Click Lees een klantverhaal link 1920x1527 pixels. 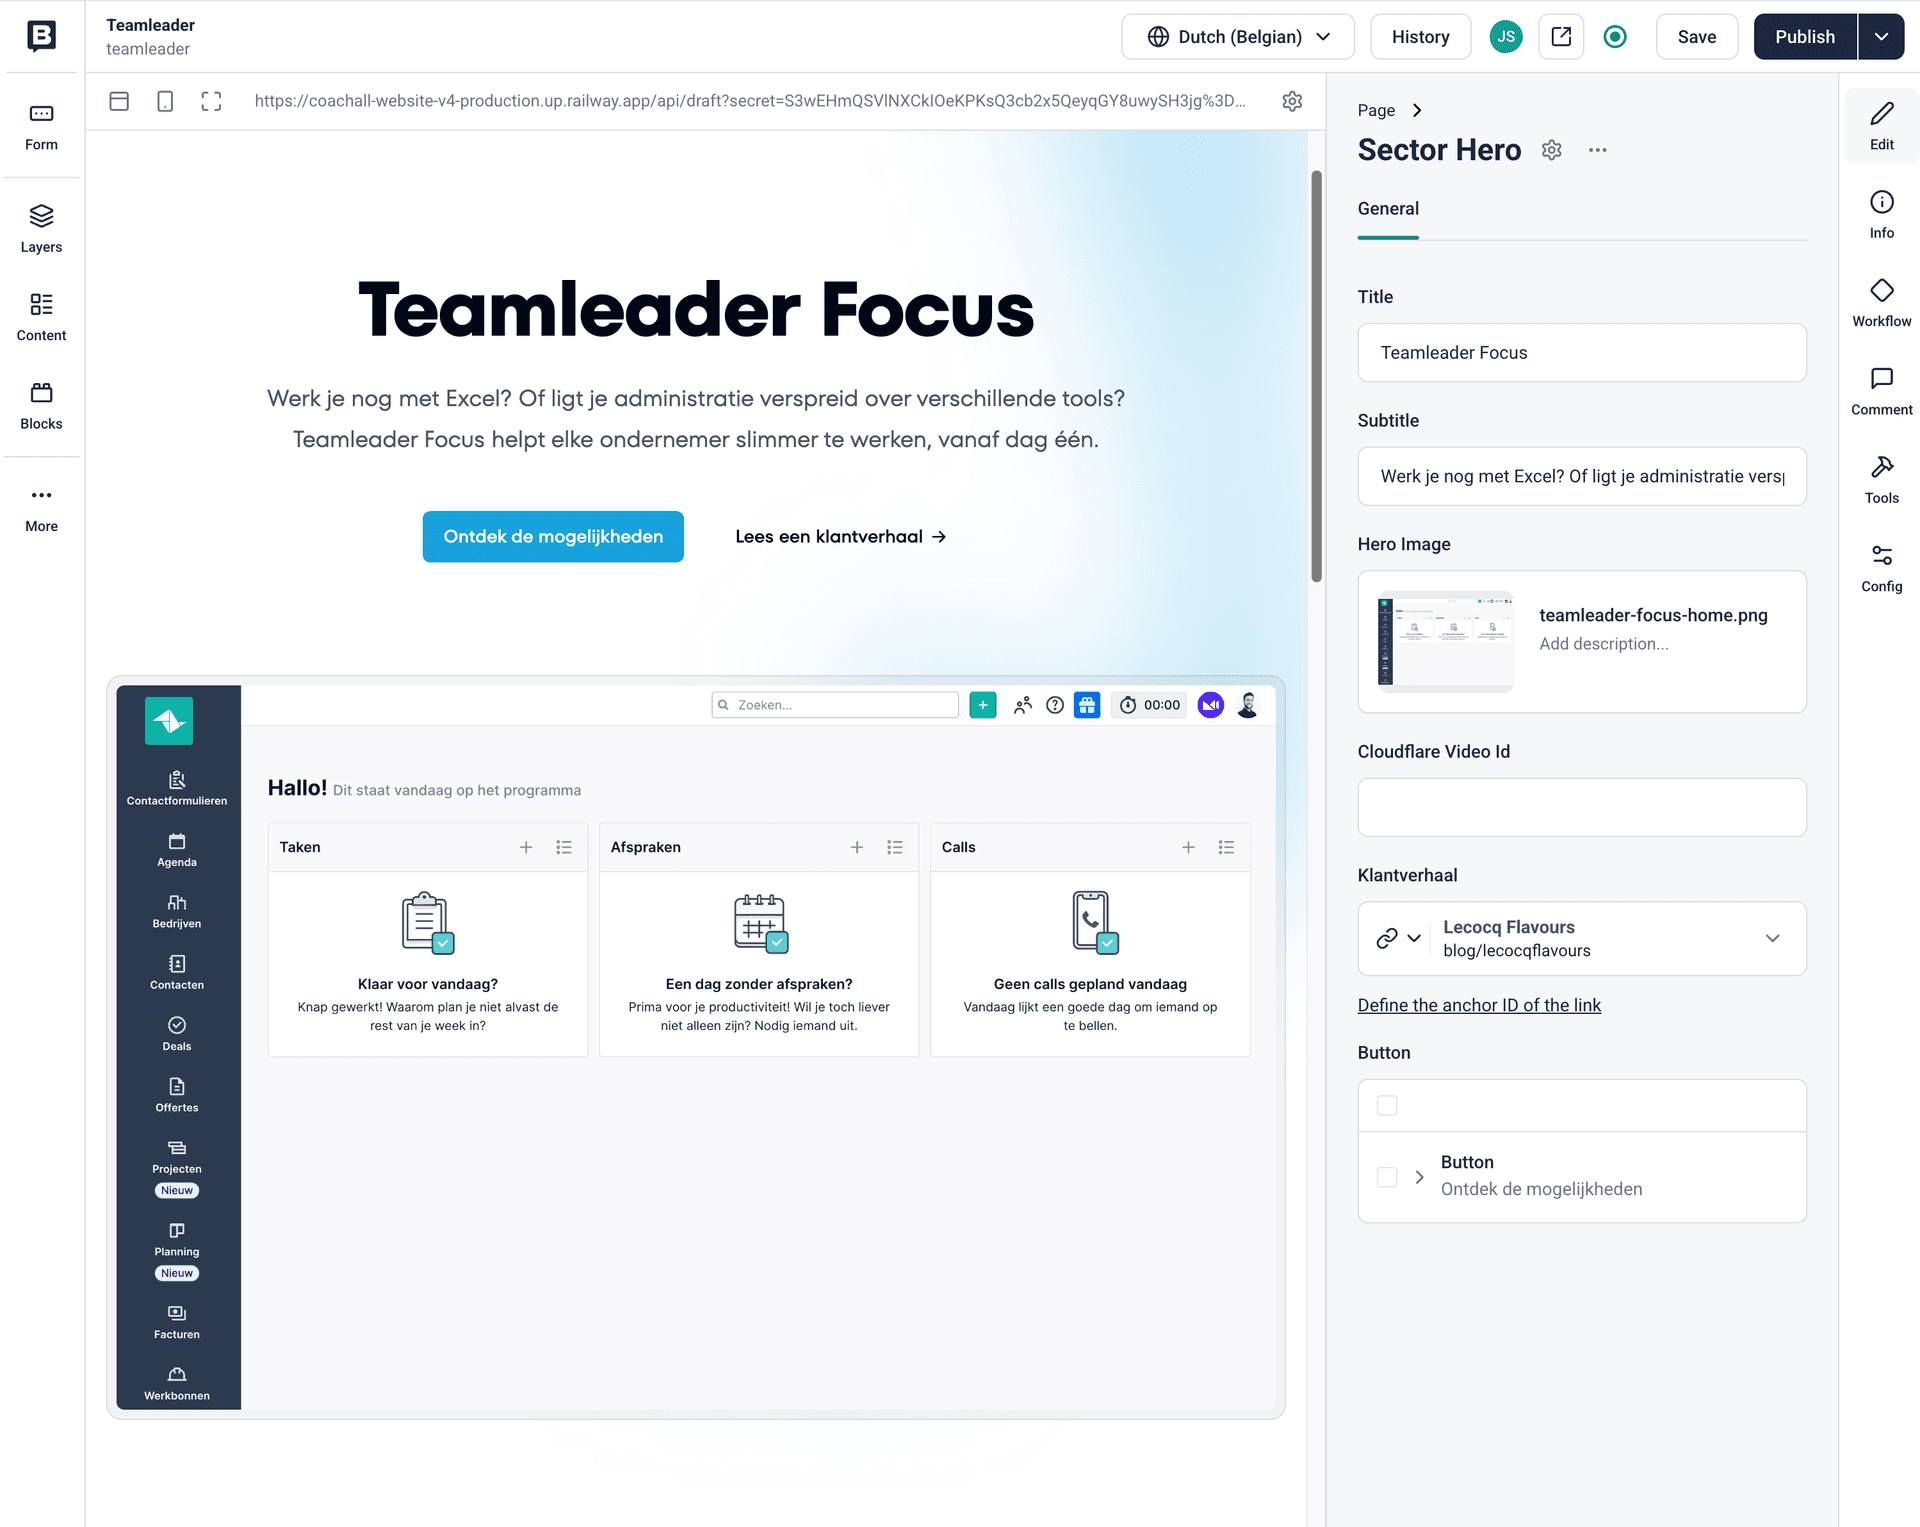[x=841, y=537]
